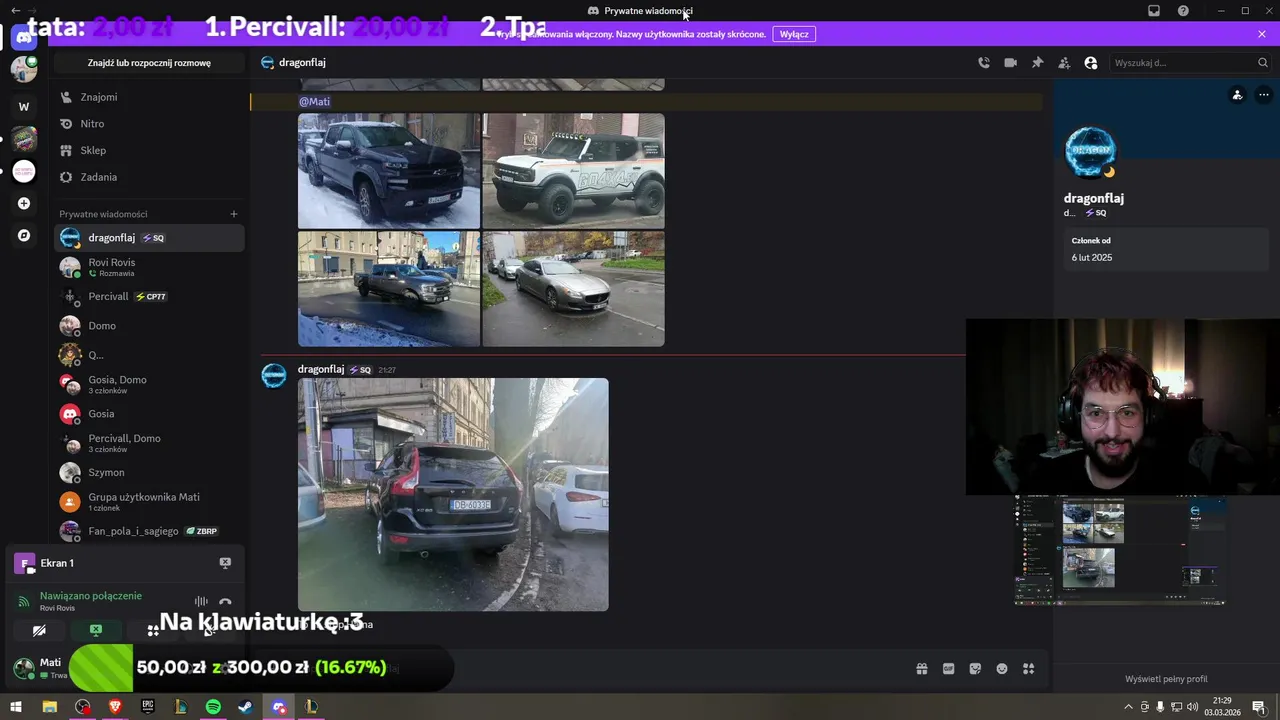The height and width of the screenshot is (720, 1280).
Task: Toggle the user profile panel
Action: point(1091,63)
